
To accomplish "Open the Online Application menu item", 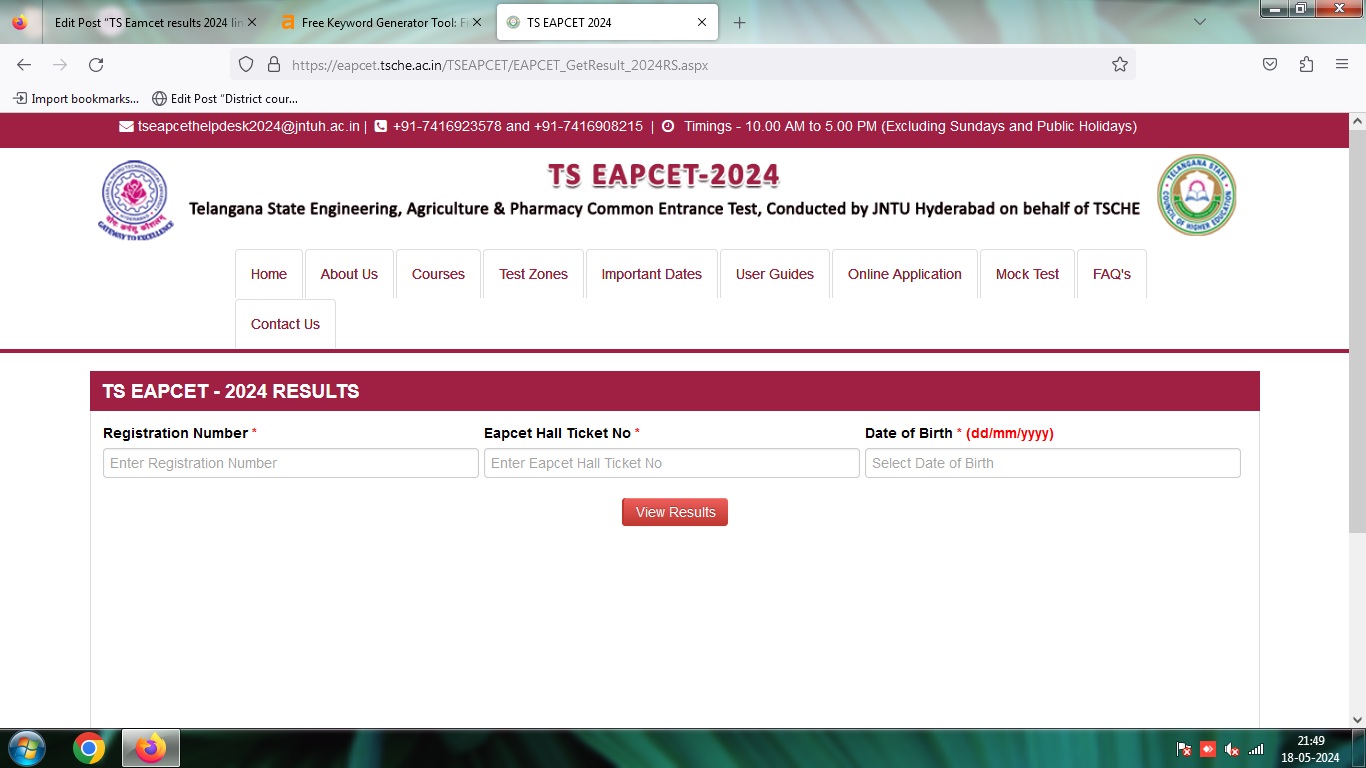I will coord(905,274).
